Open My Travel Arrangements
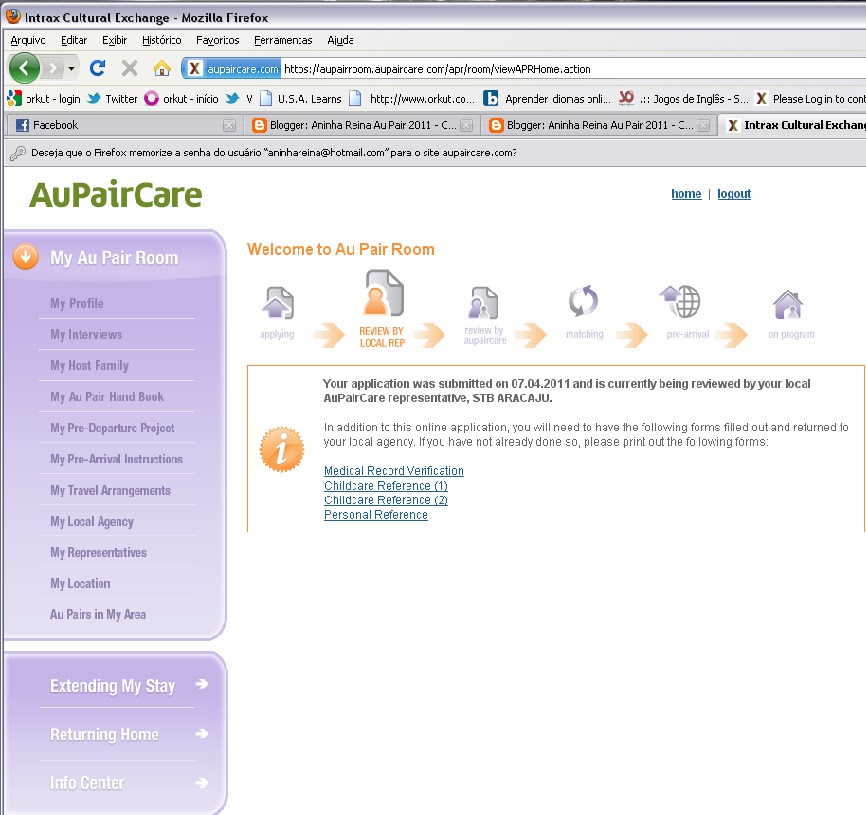The width and height of the screenshot is (866, 815). [110, 490]
